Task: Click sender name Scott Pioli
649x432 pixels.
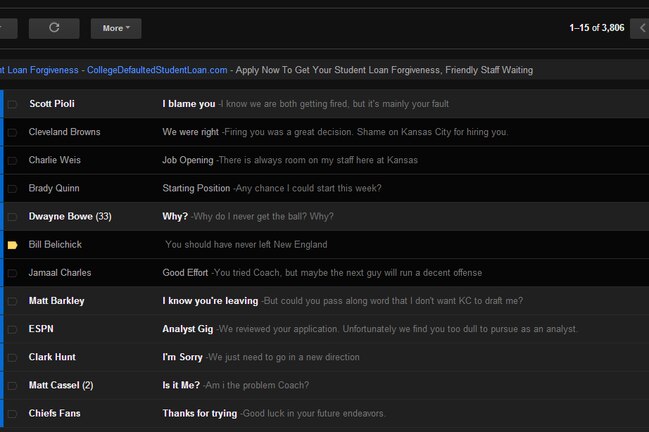Action: pyautogui.click(x=52, y=104)
